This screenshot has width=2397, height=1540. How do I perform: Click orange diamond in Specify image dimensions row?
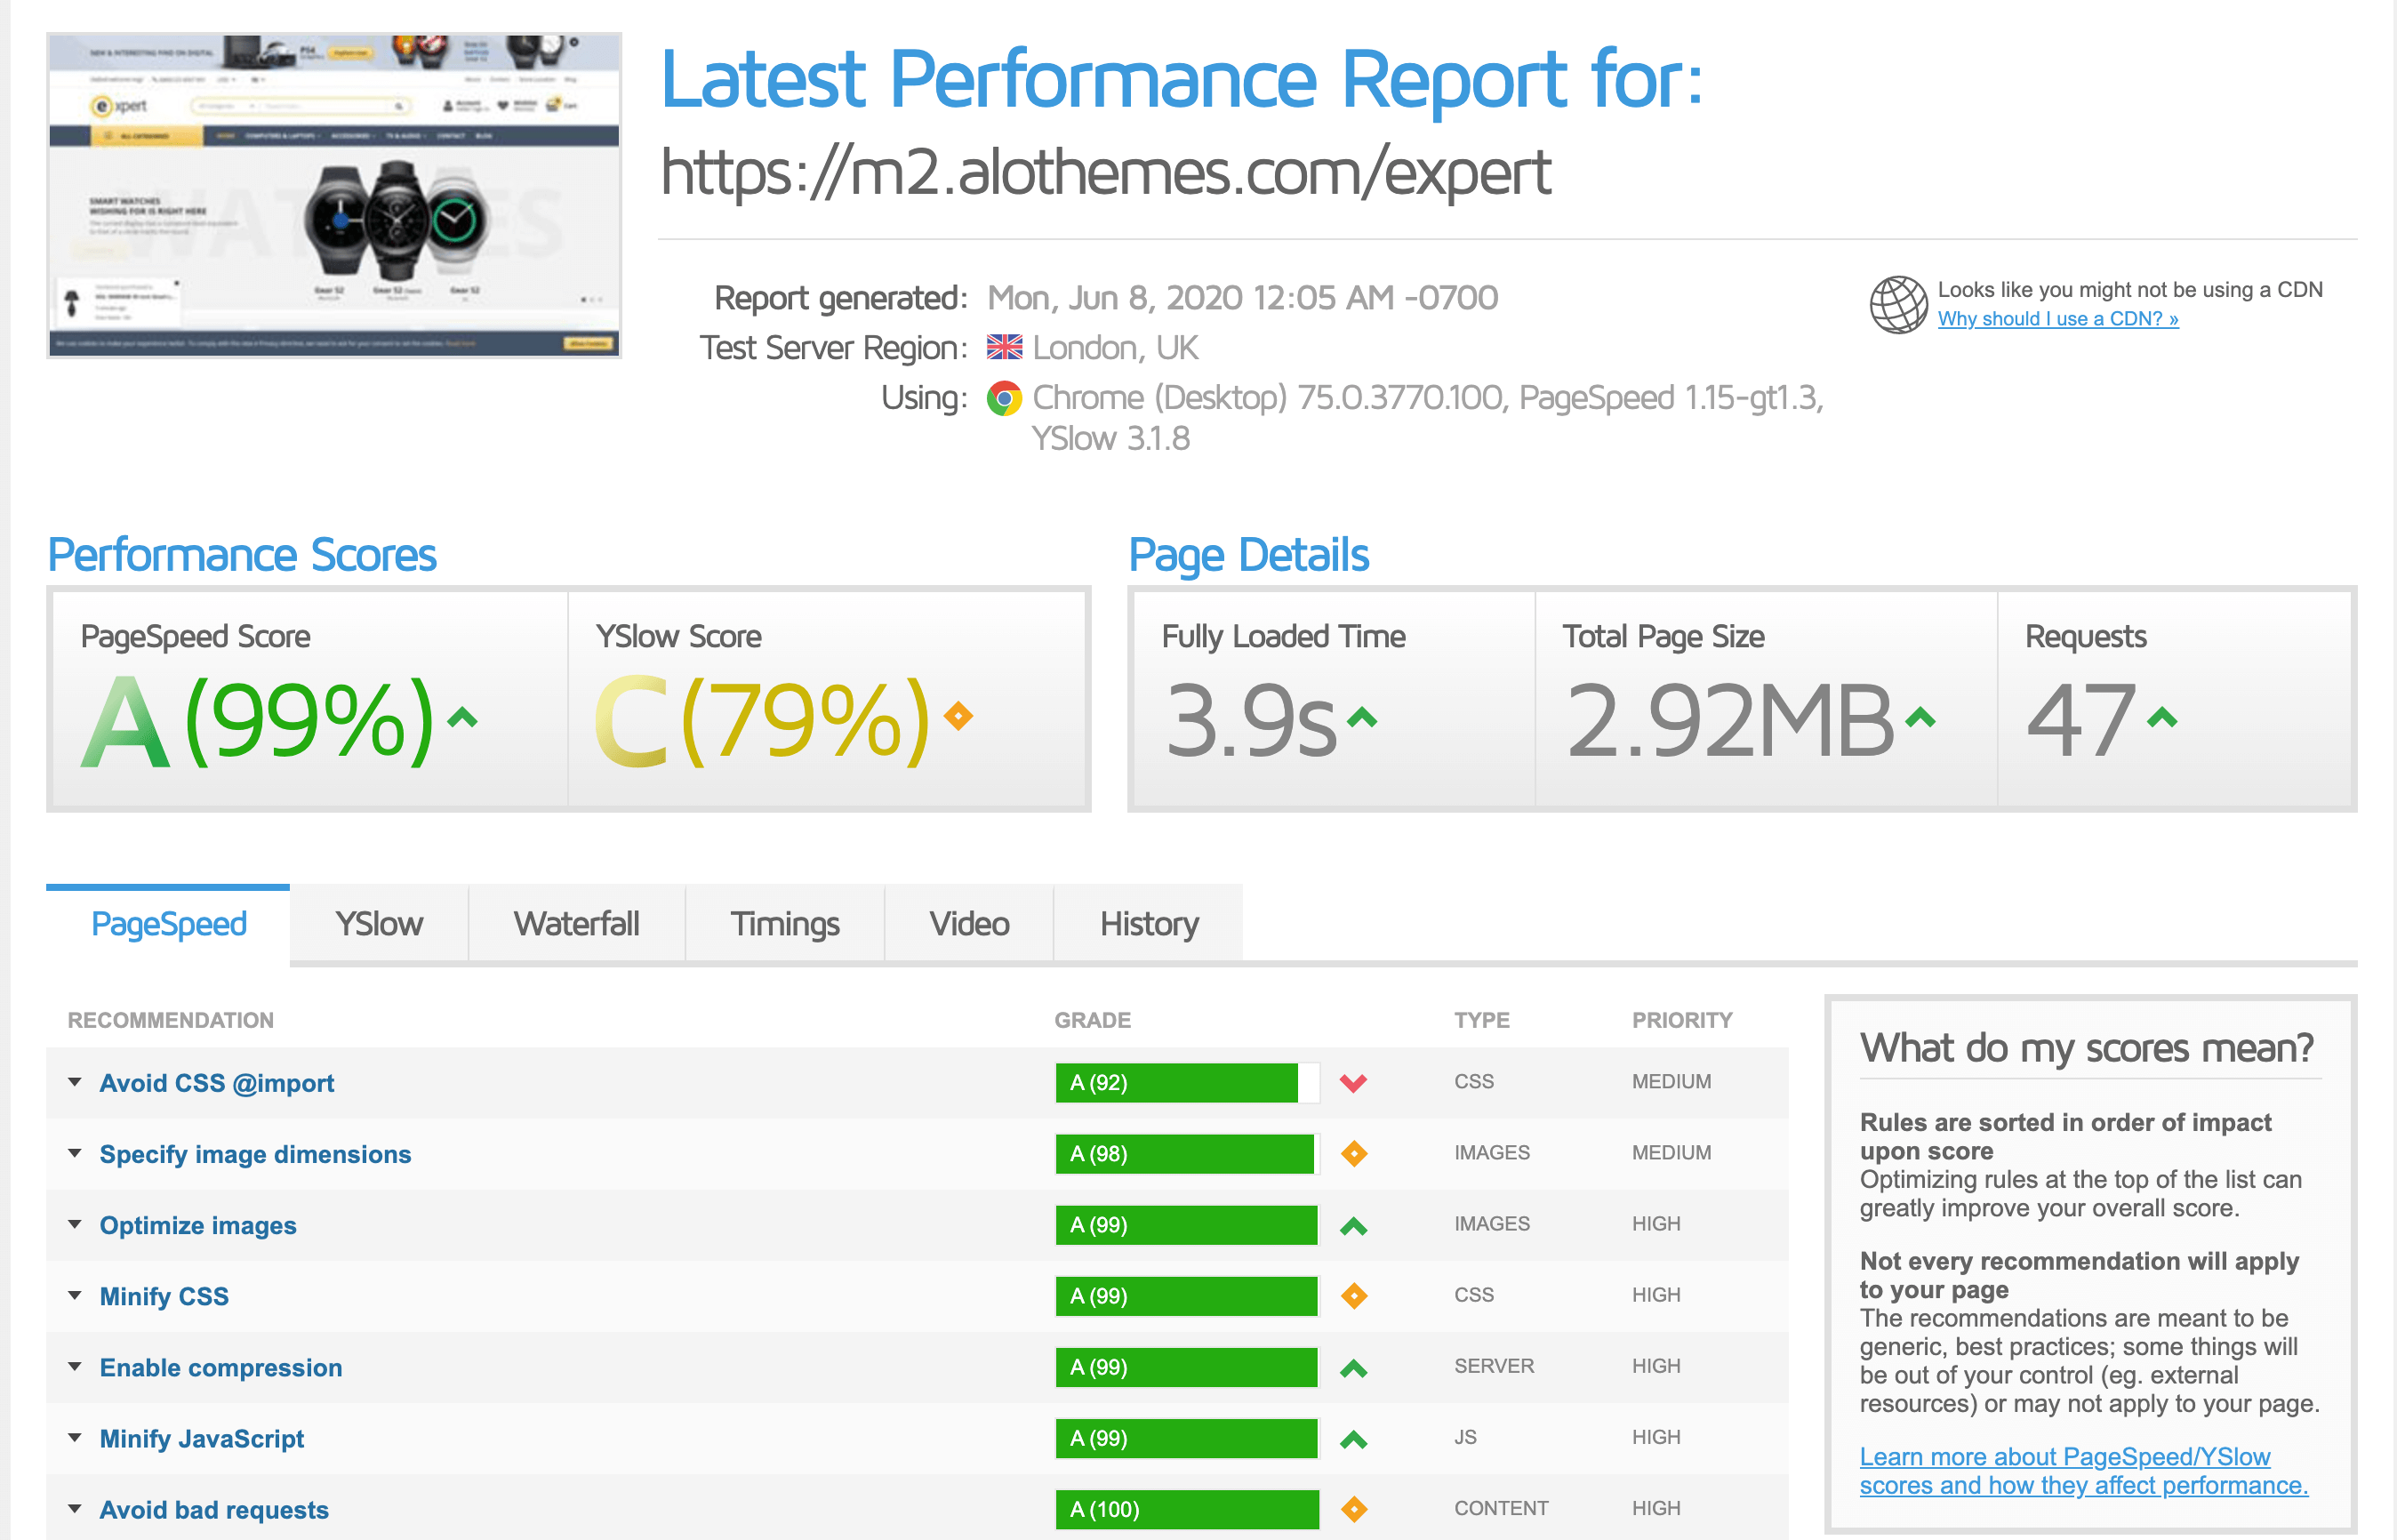[x=1354, y=1154]
